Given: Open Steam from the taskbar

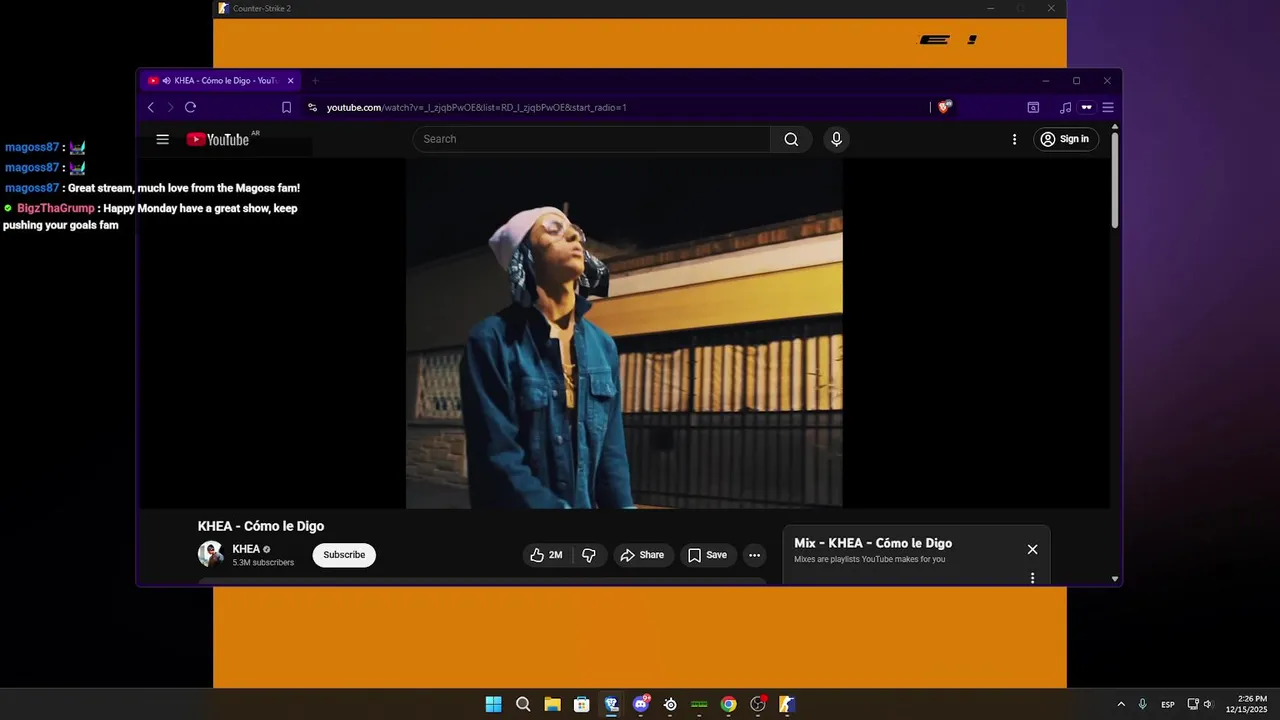Looking at the screenshot, I should click(x=670, y=704).
